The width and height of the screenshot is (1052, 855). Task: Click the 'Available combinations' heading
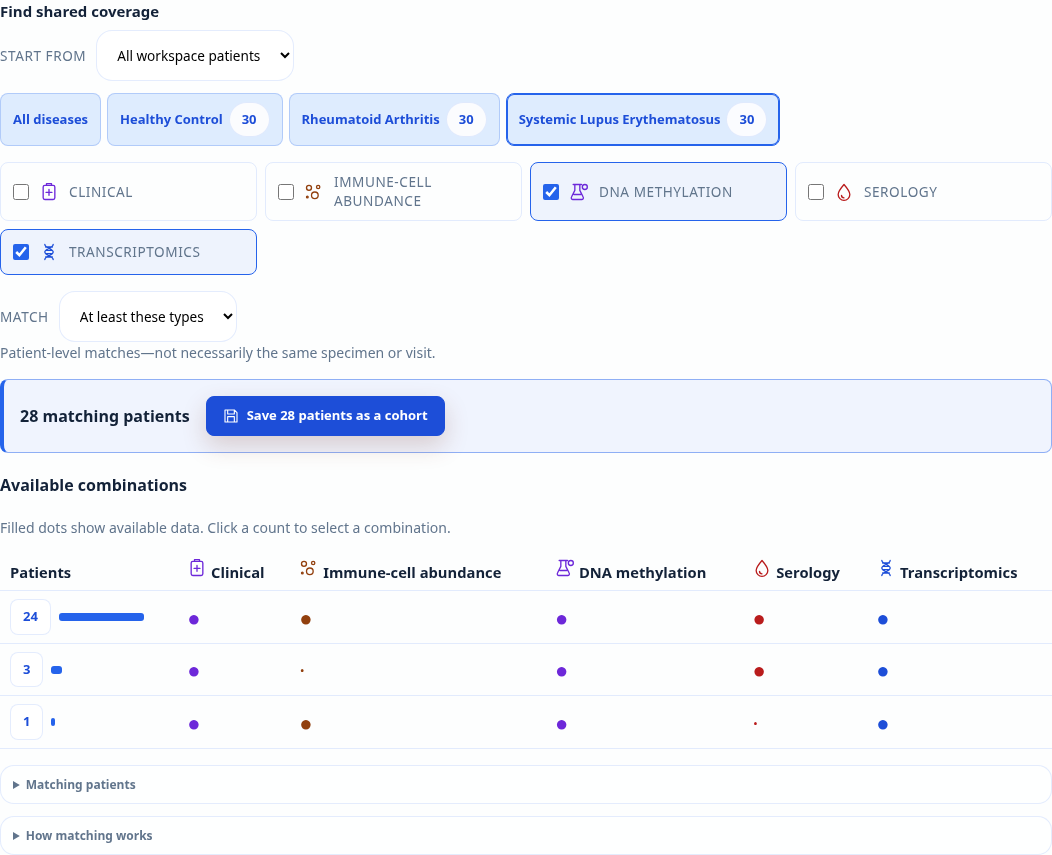click(x=93, y=485)
